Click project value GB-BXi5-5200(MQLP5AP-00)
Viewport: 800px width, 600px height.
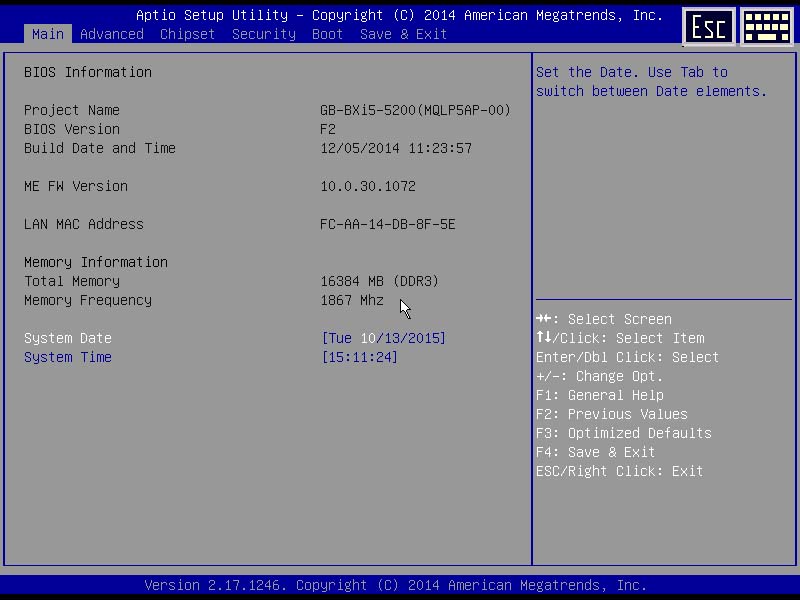coord(415,110)
